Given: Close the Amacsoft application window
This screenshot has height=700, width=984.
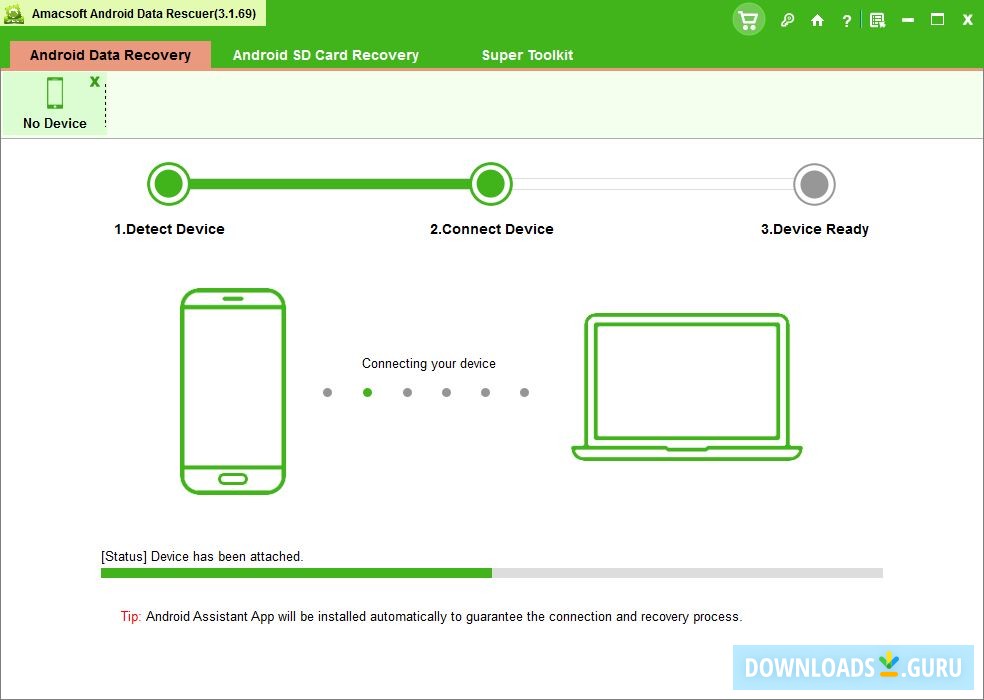Looking at the screenshot, I should coord(967,20).
